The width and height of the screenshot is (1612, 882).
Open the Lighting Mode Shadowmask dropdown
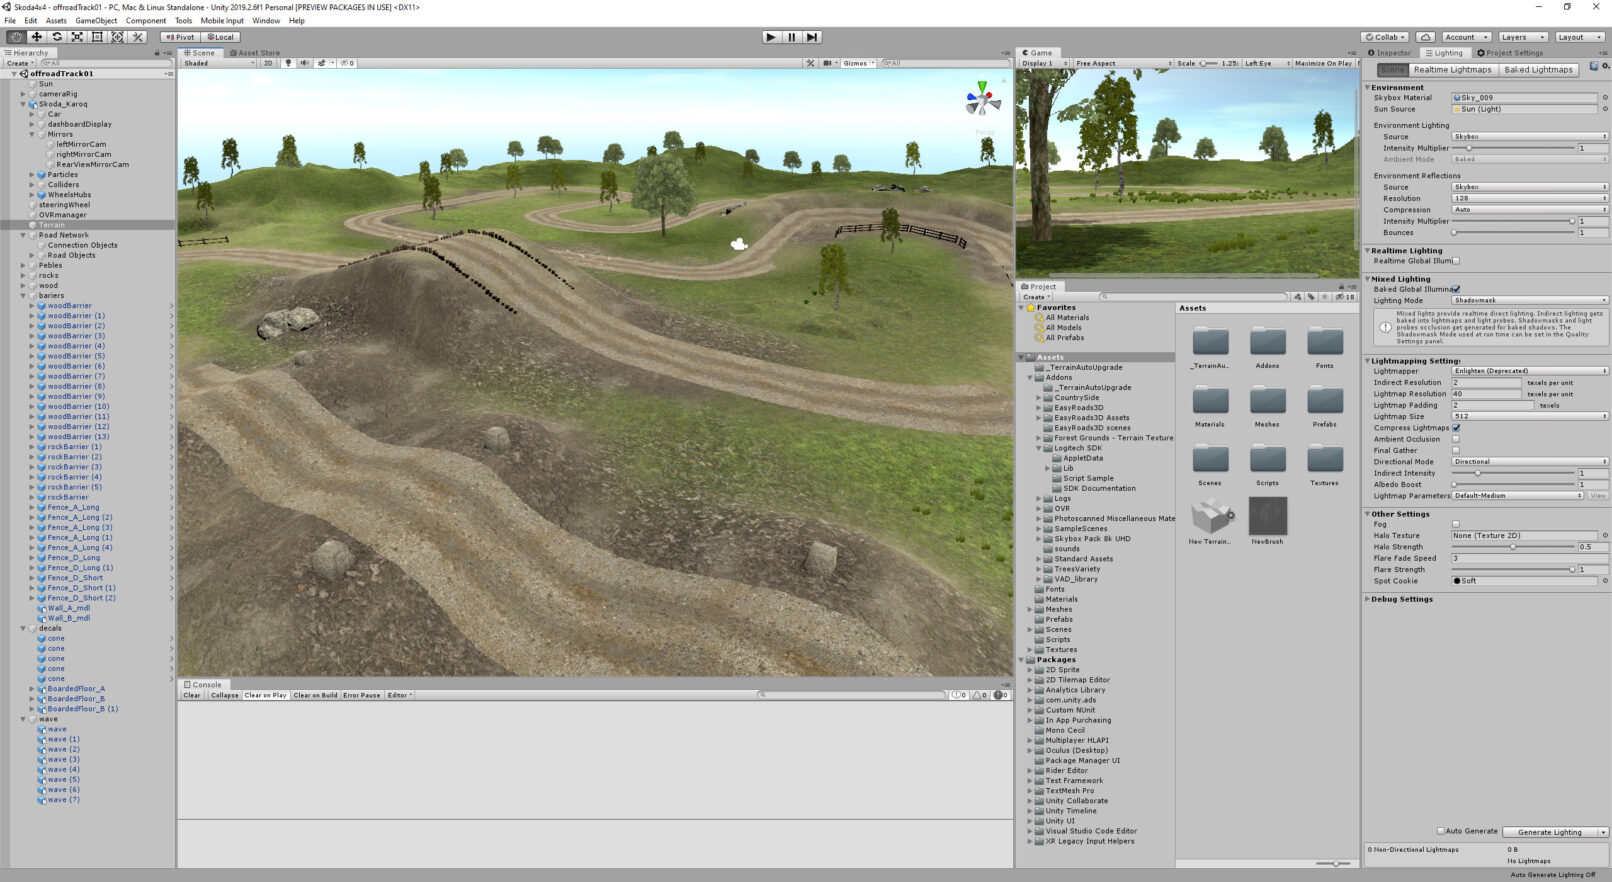(x=1529, y=300)
